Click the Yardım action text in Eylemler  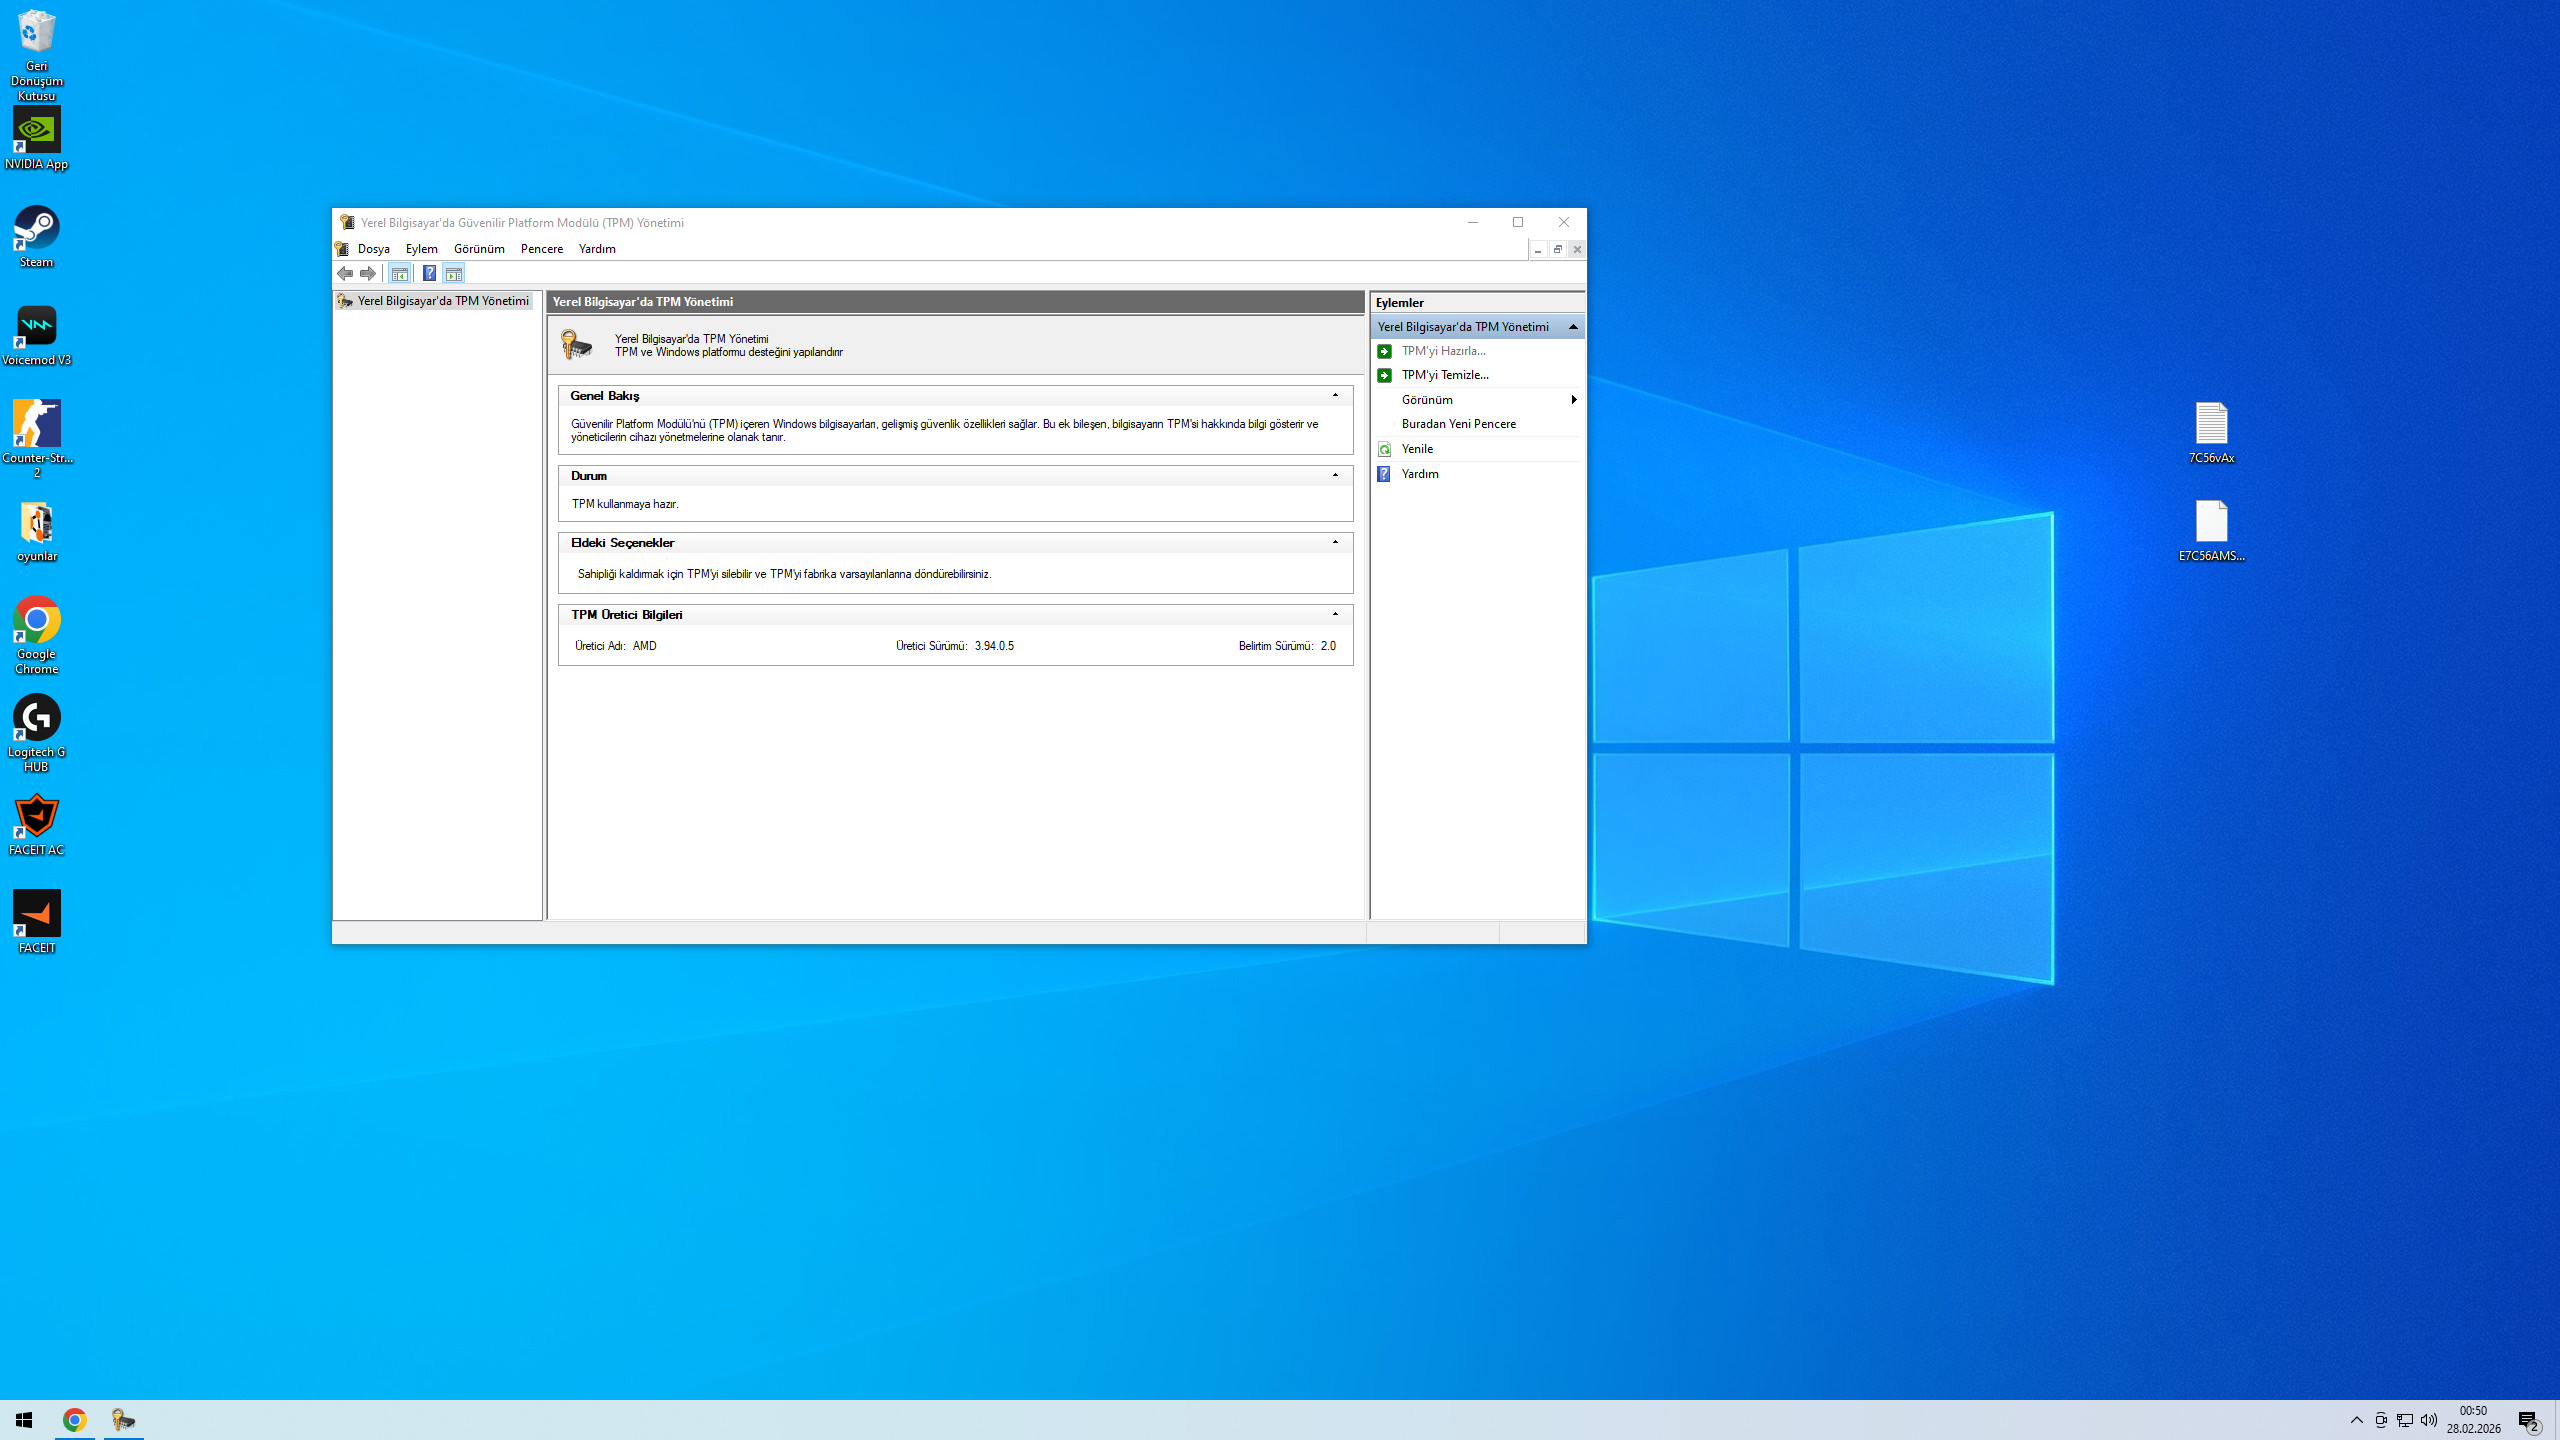coord(1420,474)
